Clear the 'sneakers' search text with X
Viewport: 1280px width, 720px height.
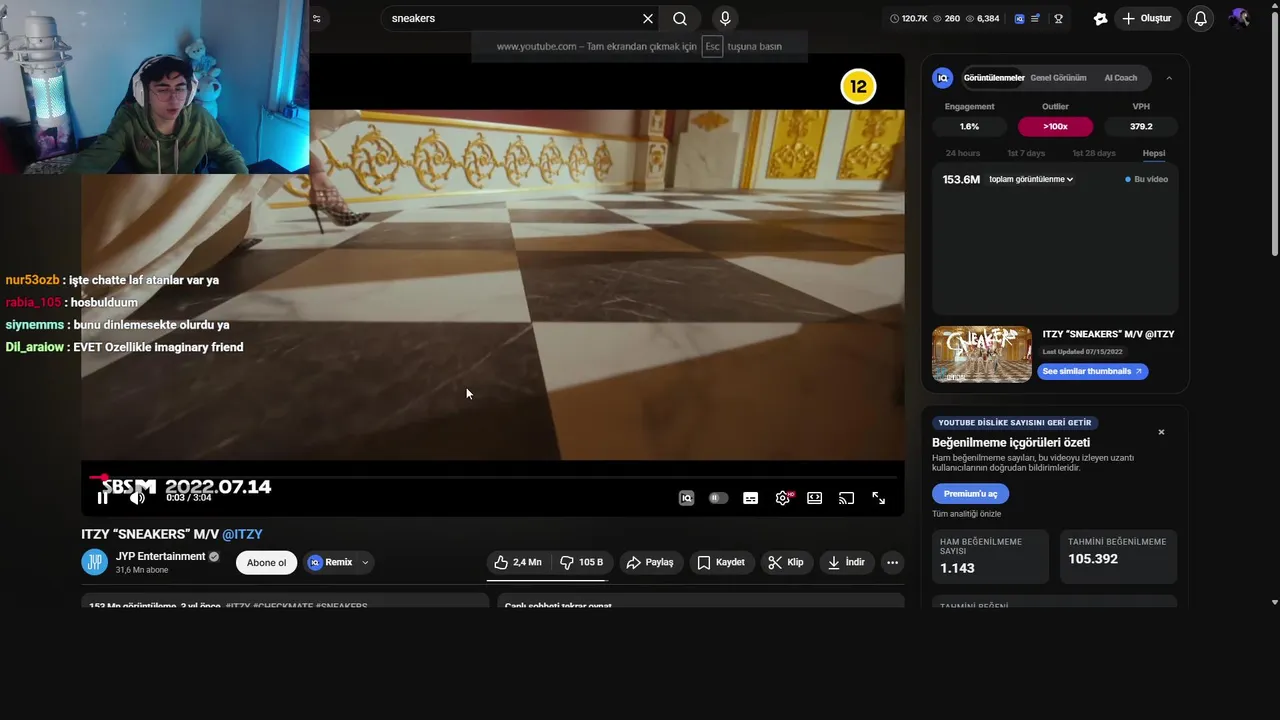[648, 18]
